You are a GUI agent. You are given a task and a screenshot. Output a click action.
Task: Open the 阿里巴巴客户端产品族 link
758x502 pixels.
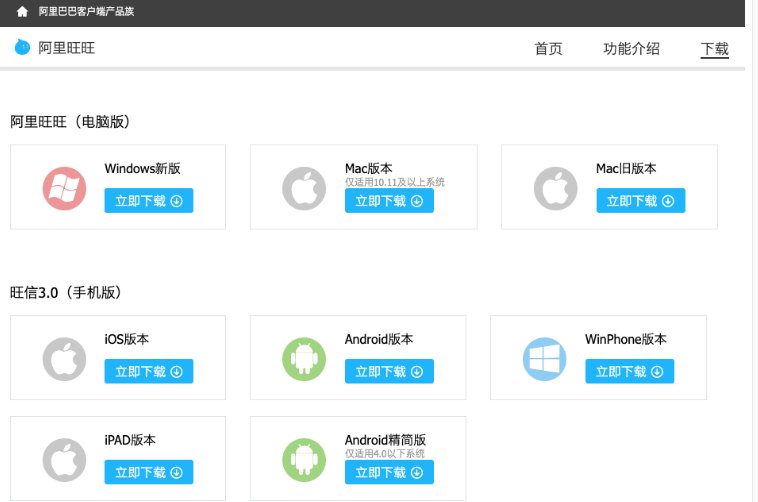pyautogui.click(x=86, y=11)
